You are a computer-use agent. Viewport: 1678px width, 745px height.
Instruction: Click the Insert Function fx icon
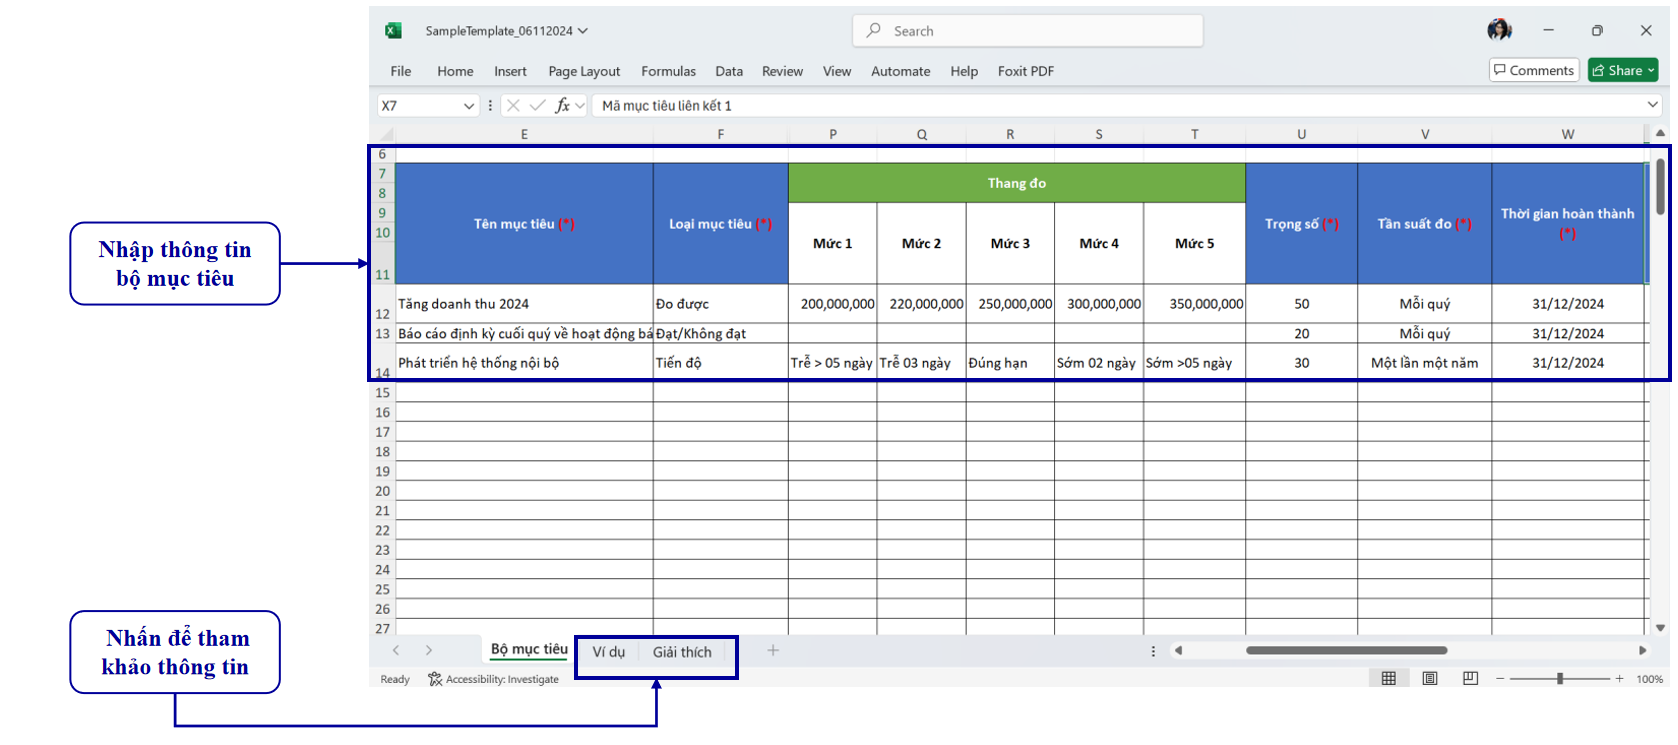pos(563,105)
